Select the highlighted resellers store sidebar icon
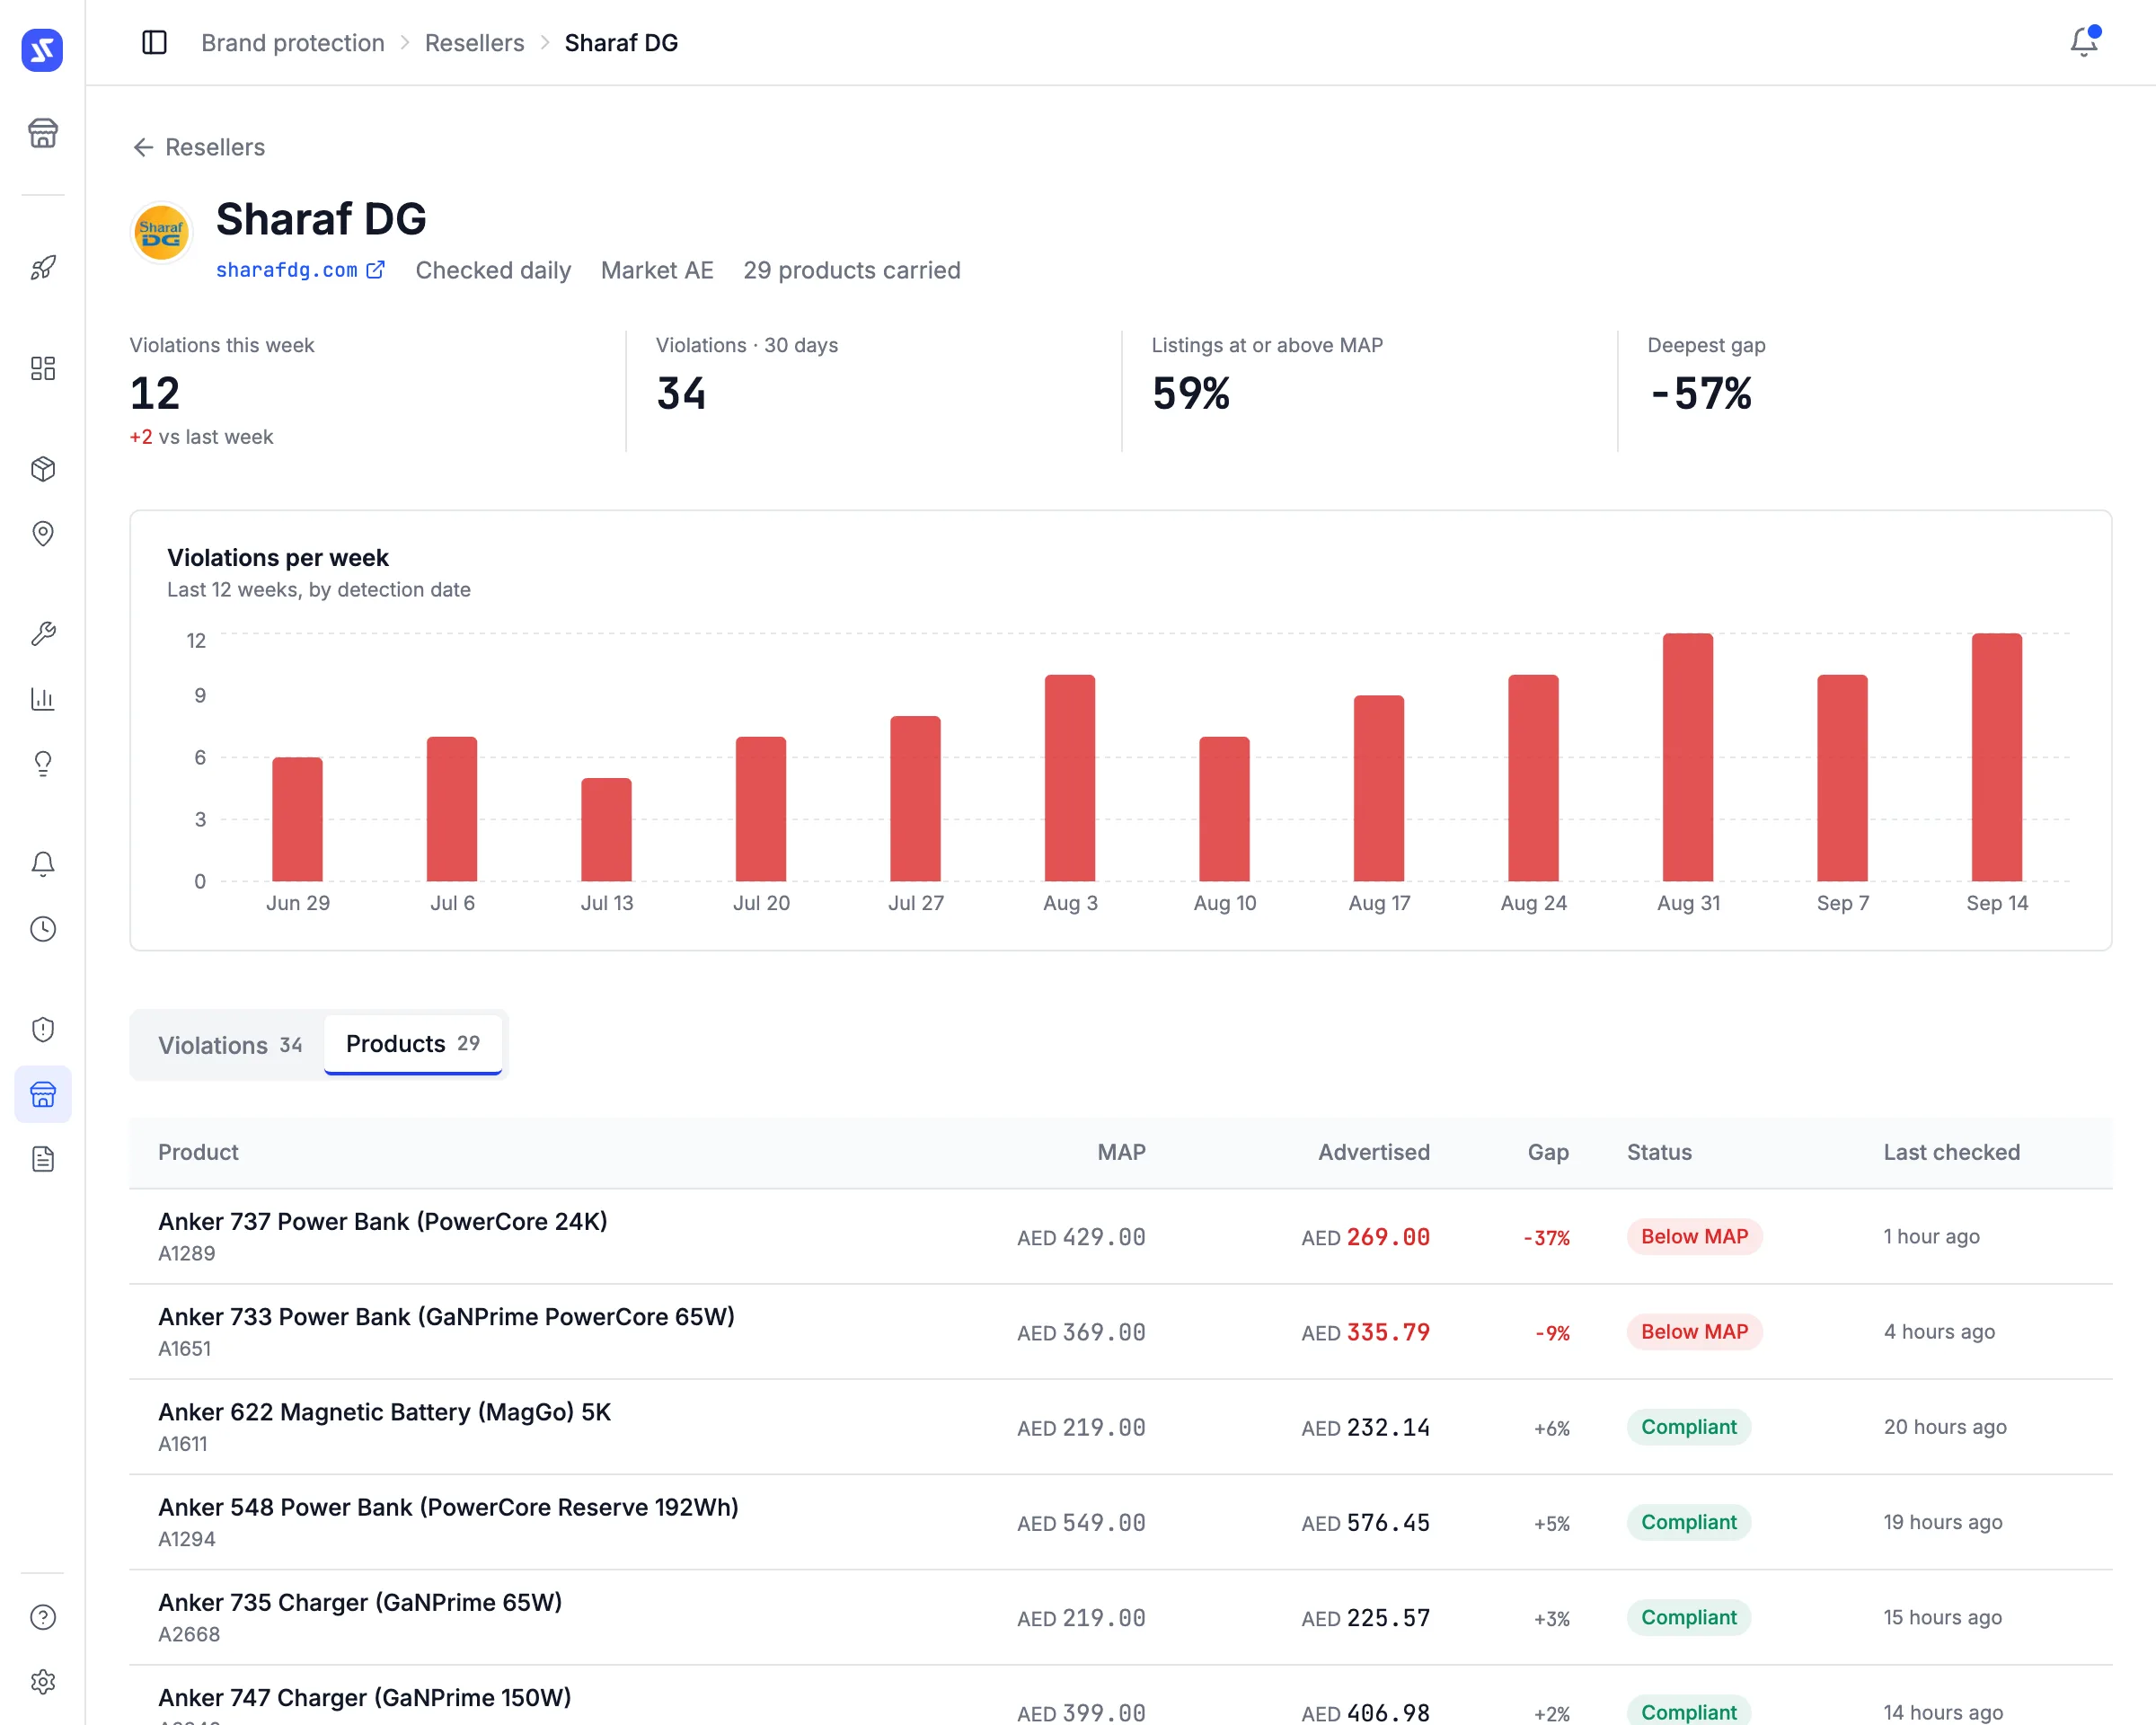This screenshot has width=2156, height=1725. pos(42,1094)
